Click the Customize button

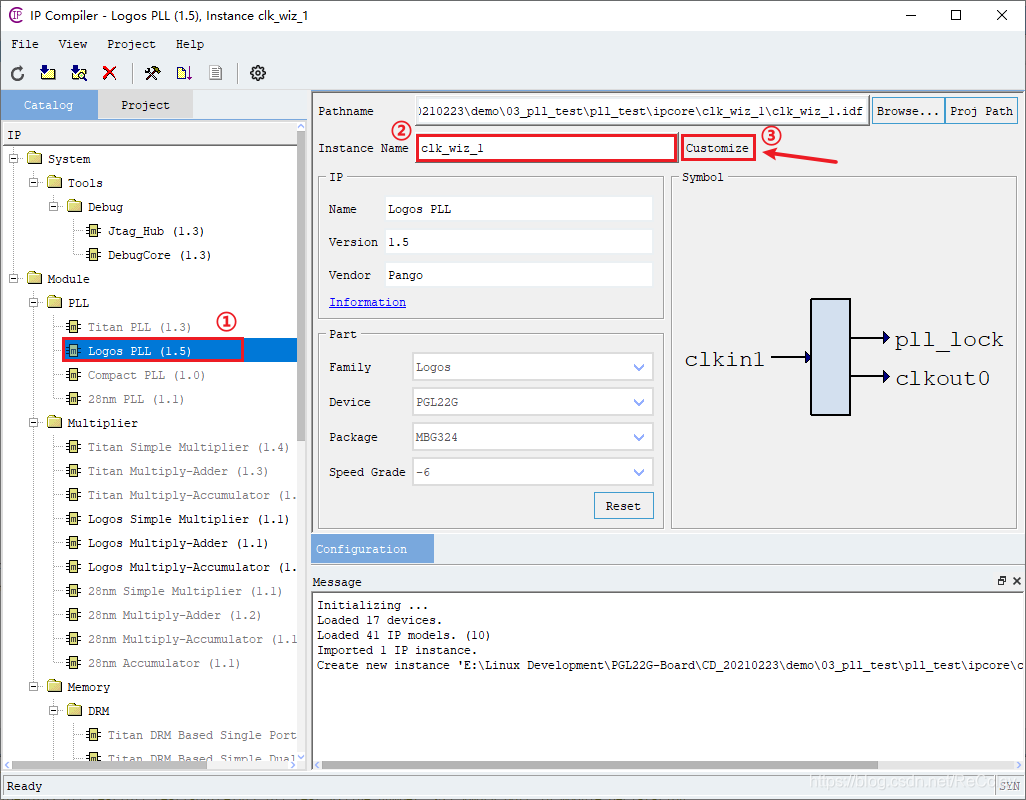click(x=718, y=148)
